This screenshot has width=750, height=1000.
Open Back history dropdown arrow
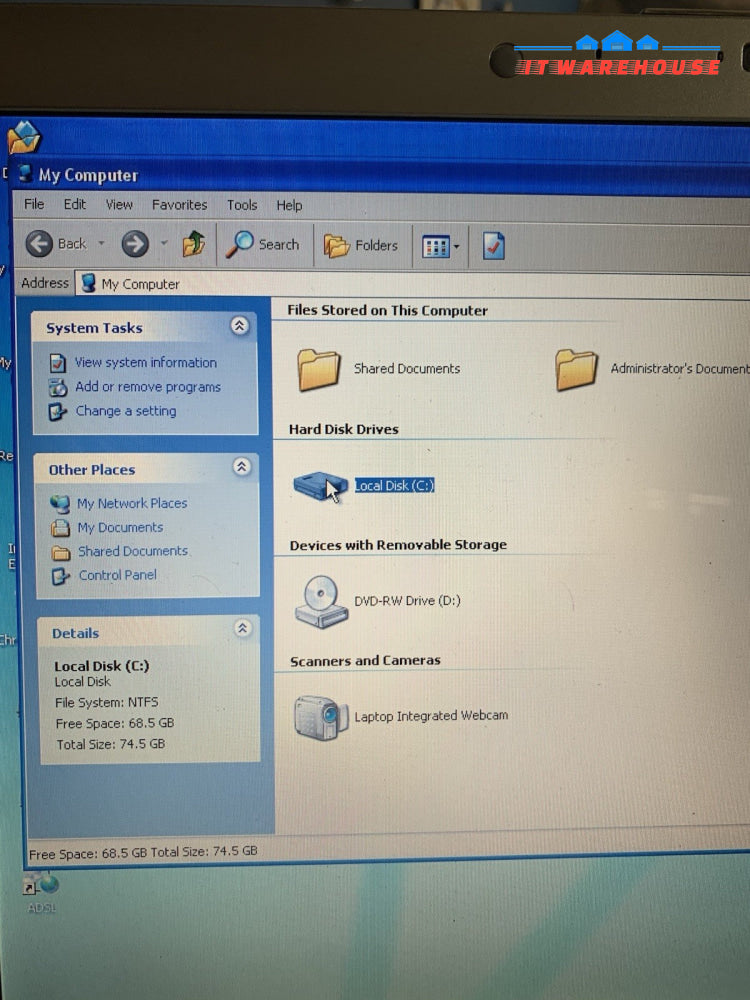click(x=101, y=243)
